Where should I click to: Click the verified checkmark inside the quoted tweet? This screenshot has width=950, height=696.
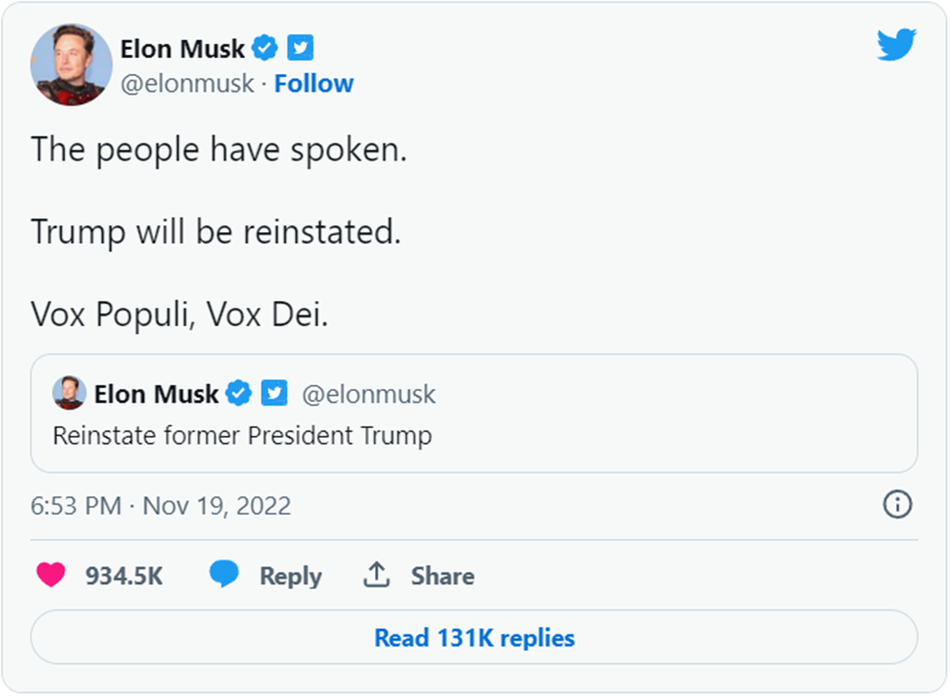[x=238, y=394]
